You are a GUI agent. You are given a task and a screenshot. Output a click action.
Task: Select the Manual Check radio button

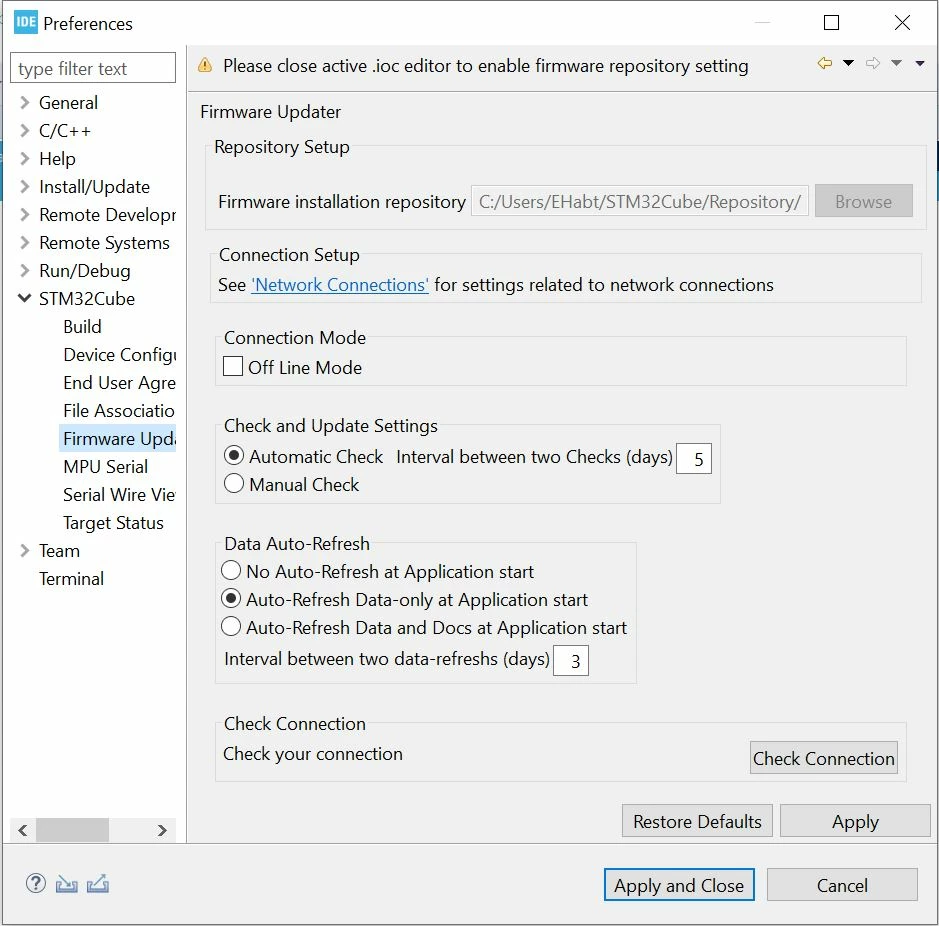click(234, 483)
